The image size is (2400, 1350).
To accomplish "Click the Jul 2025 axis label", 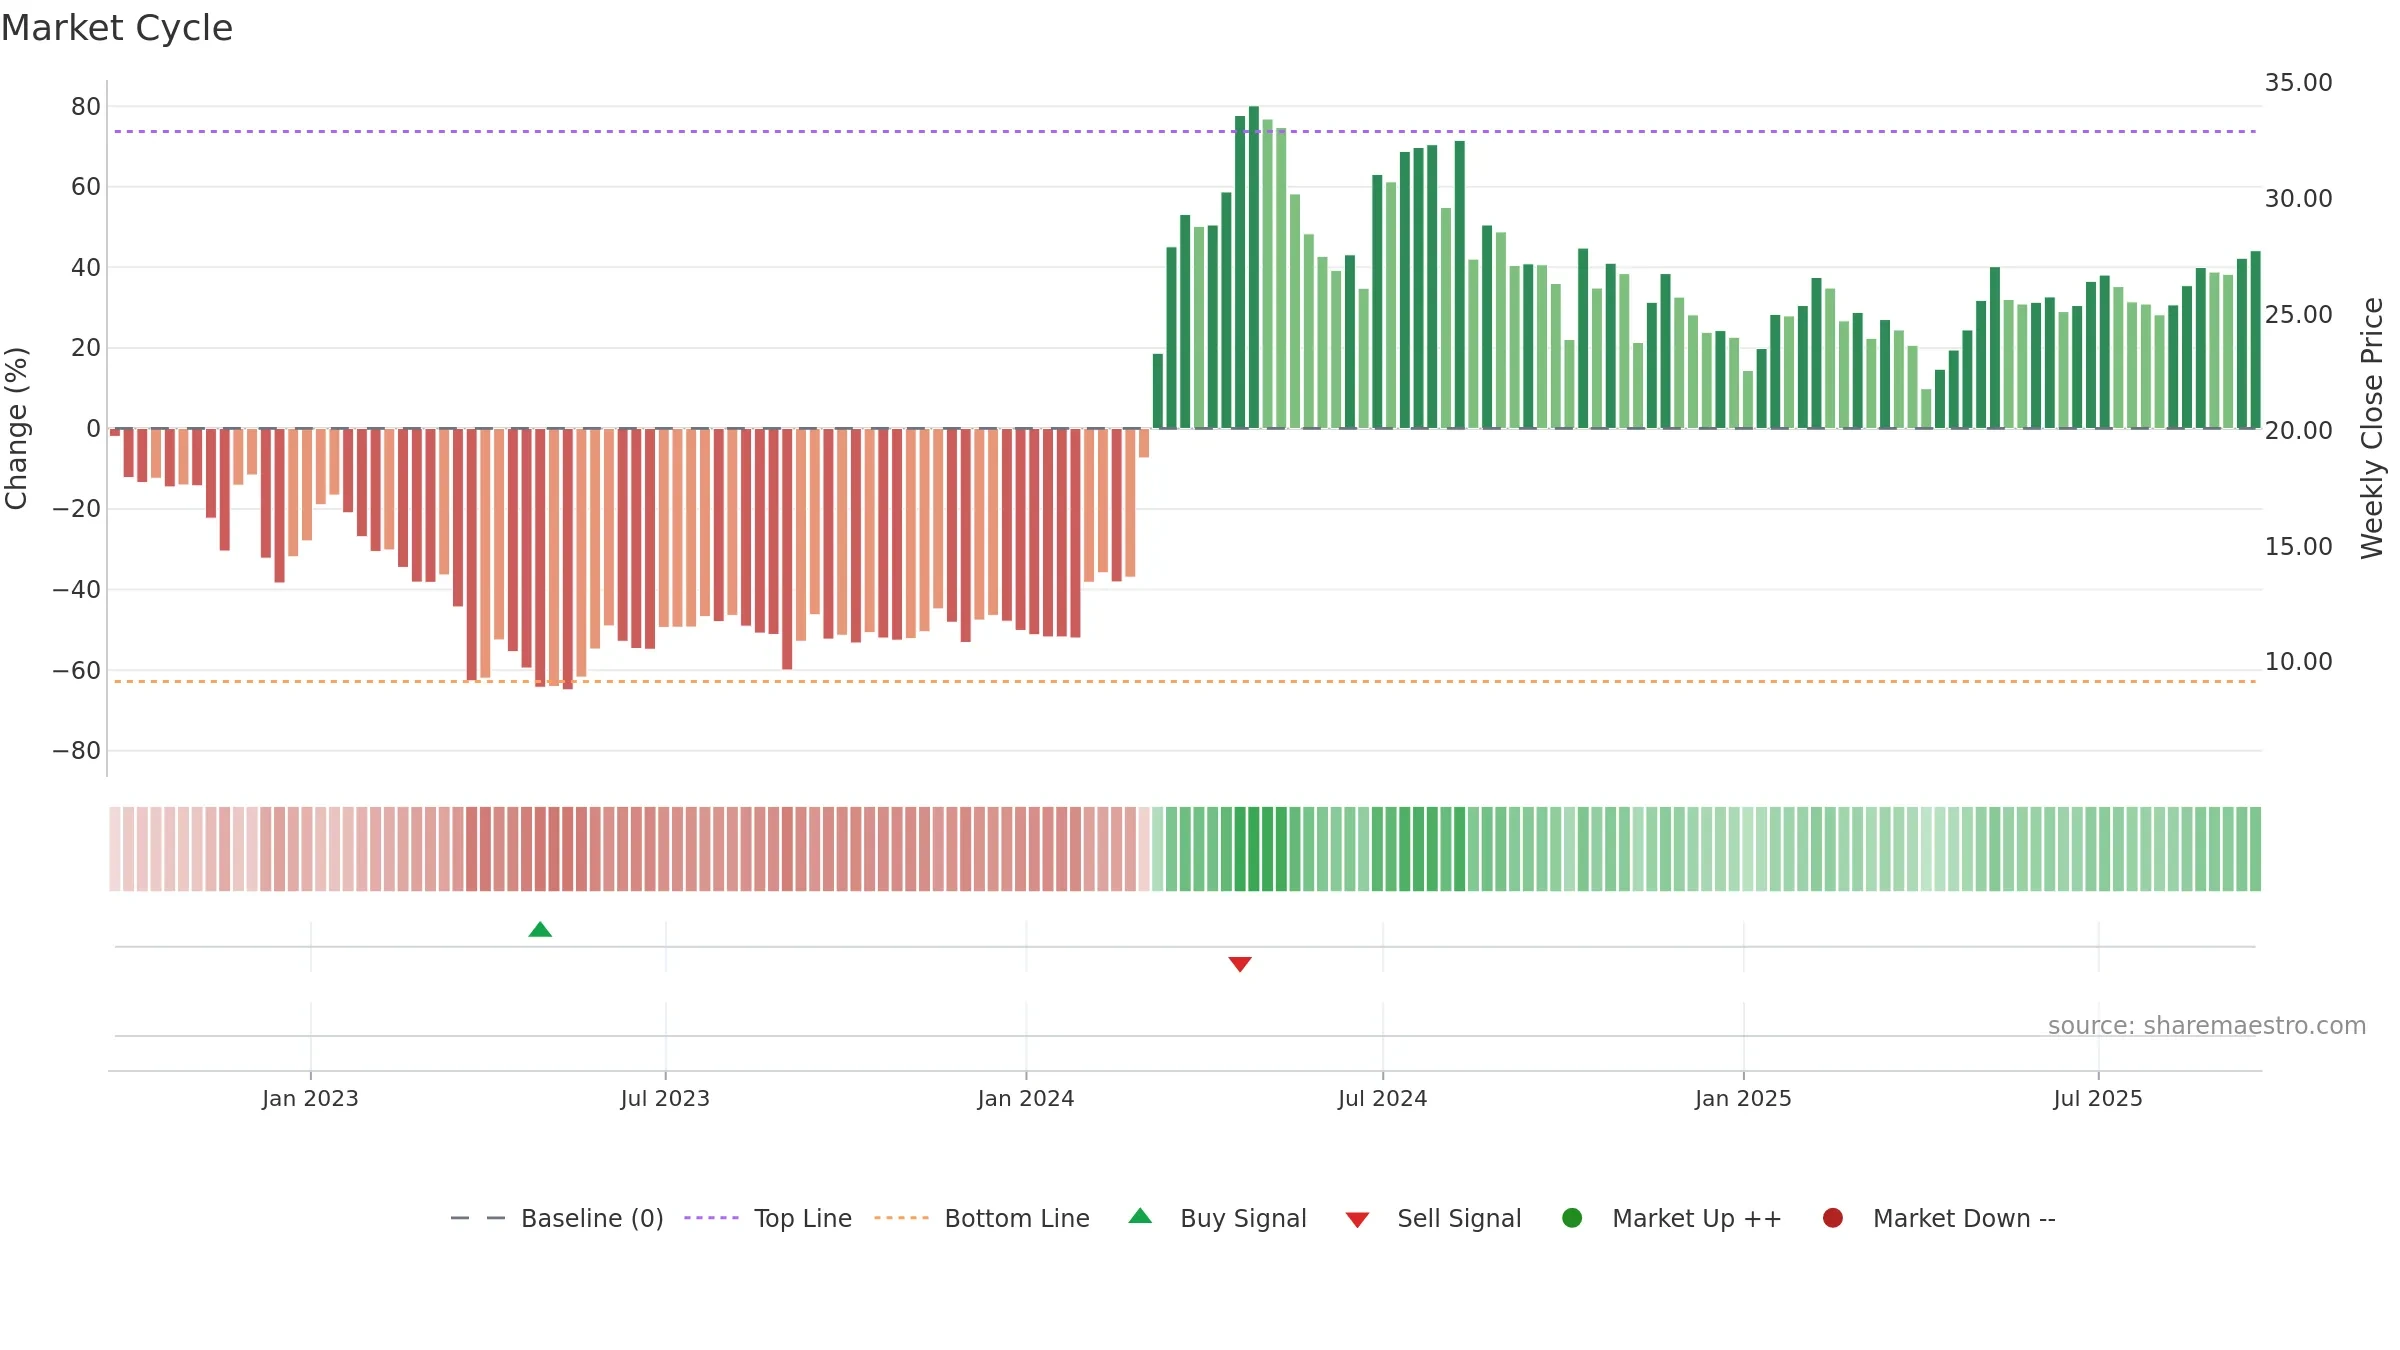I will tap(2098, 1098).
